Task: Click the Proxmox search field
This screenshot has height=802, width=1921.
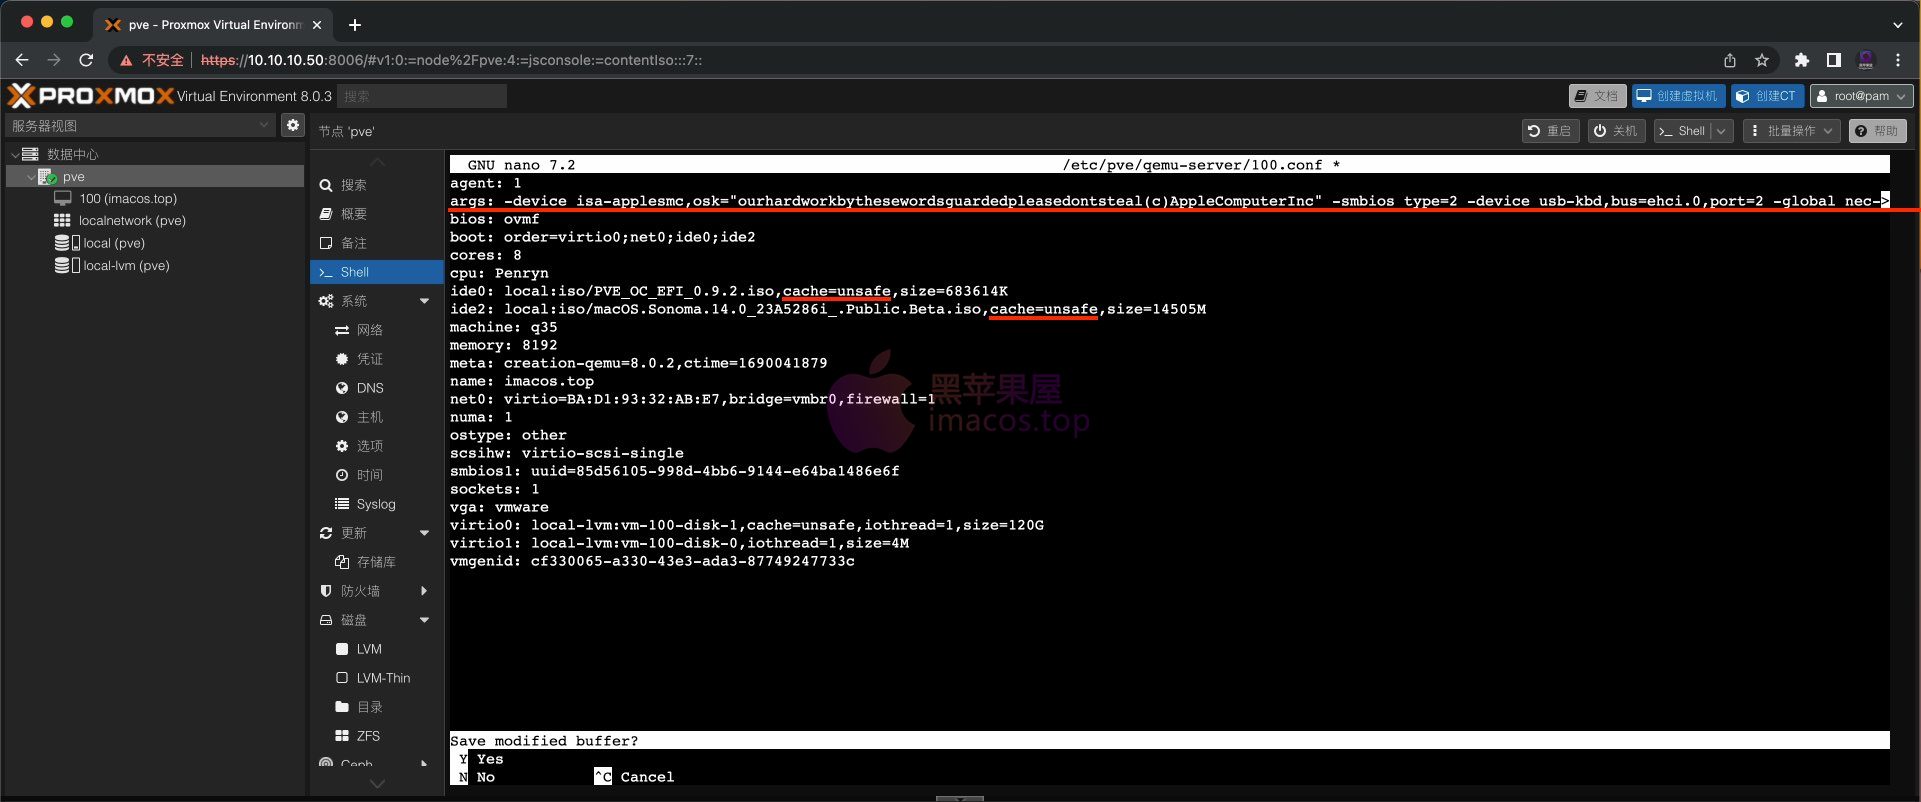Action: point(421,96)
